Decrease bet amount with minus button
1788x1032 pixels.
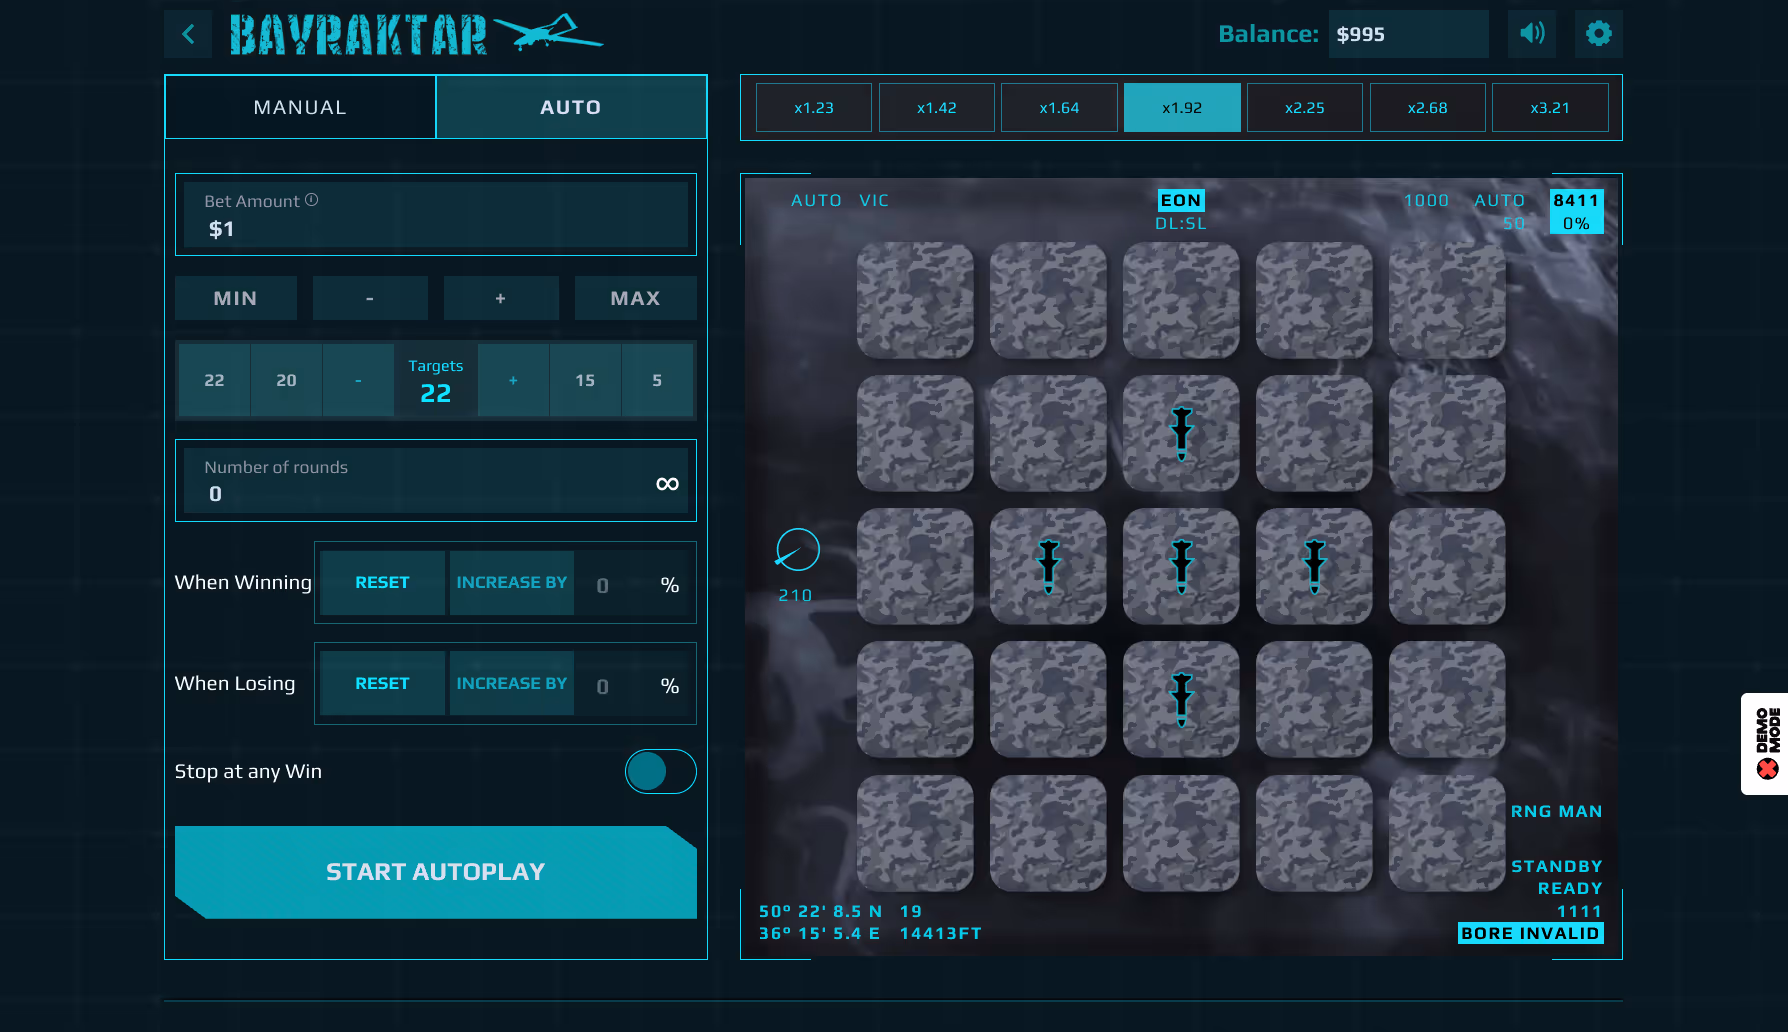[370, 298]
